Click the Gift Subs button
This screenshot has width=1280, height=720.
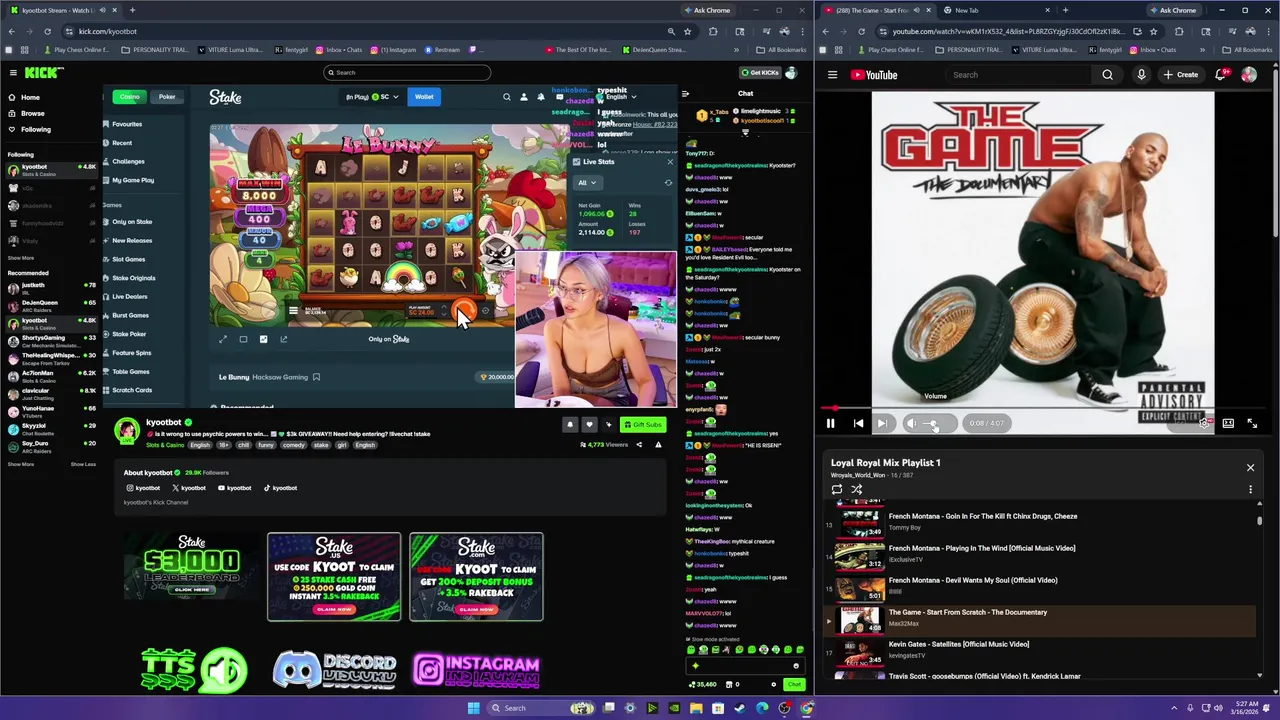[642, 424]
